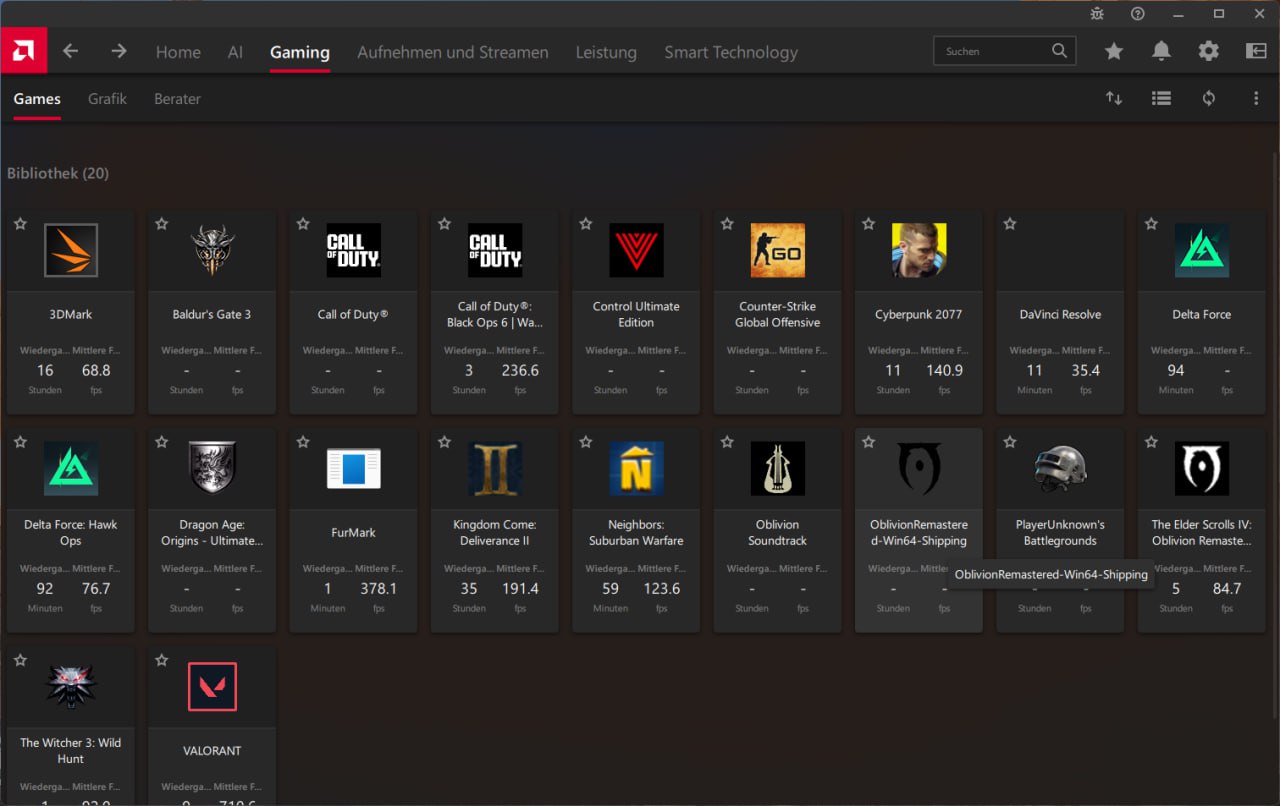Image resolution: width=1280 pixels, height=806 pixels.
Task: Open Cyberpunk 2077 icon
Action: click(x=919, y=250)
